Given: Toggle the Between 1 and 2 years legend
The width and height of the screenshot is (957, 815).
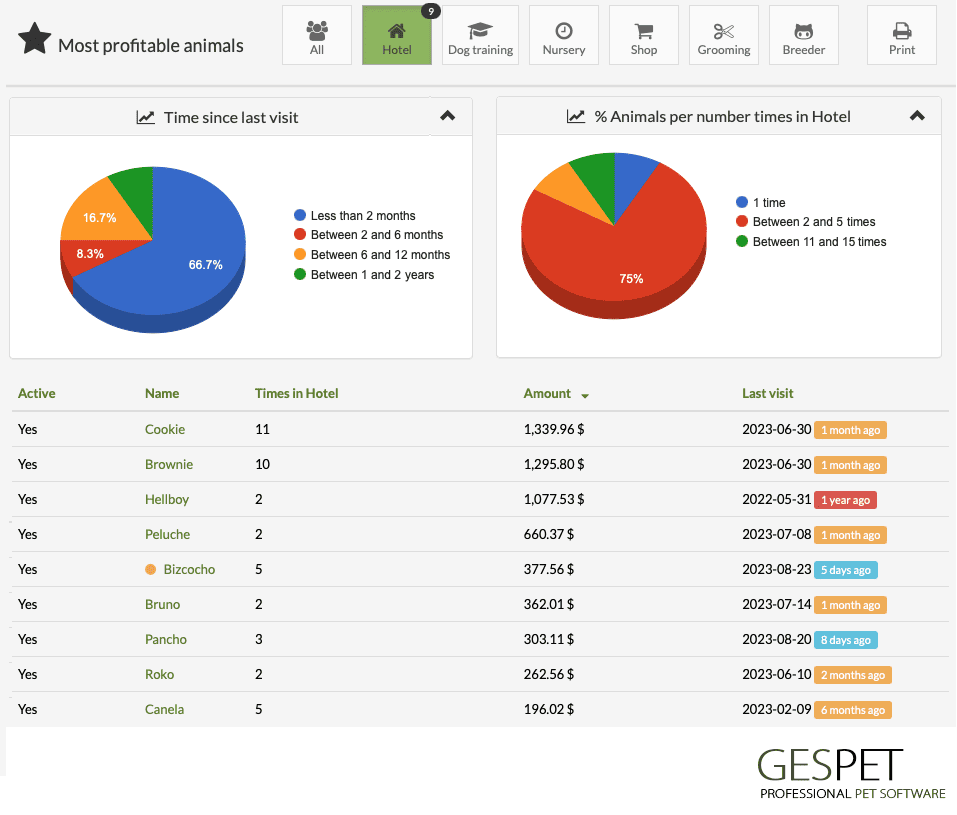Looking at the screenshot, I should point(364,275).
